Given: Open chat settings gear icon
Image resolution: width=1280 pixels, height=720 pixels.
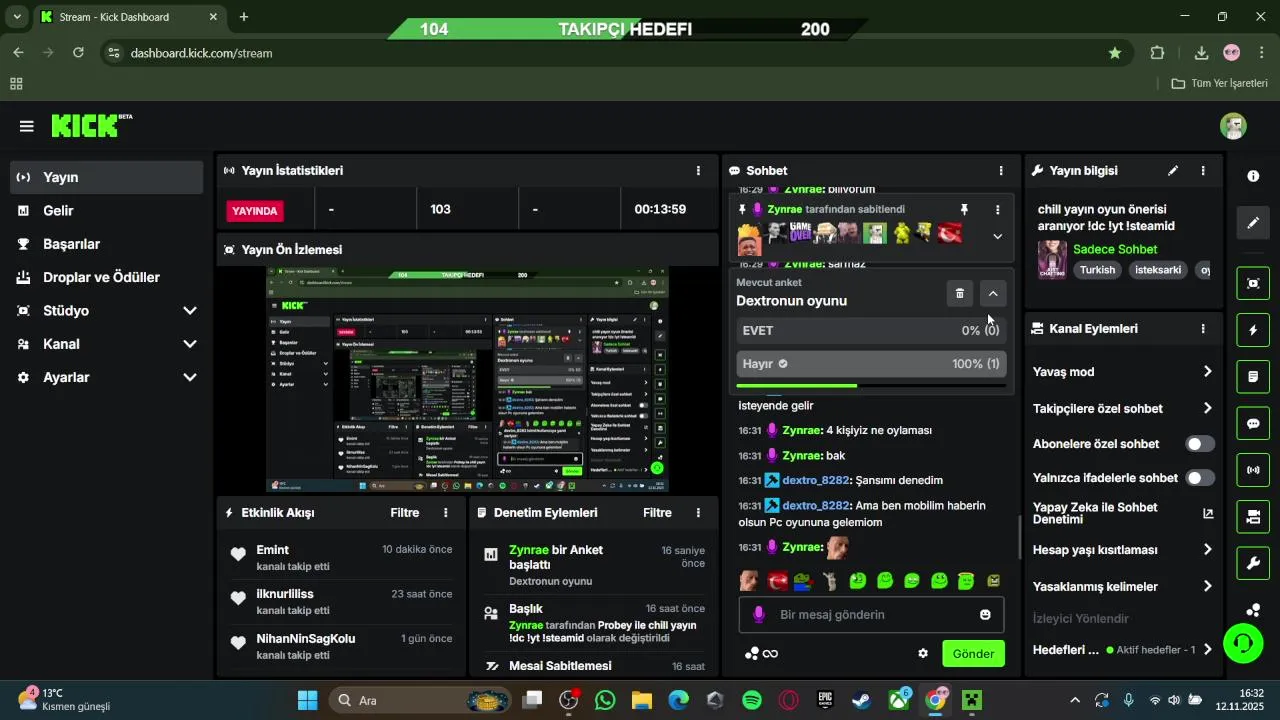Looking at the screenshot, I should click(923, 654).
